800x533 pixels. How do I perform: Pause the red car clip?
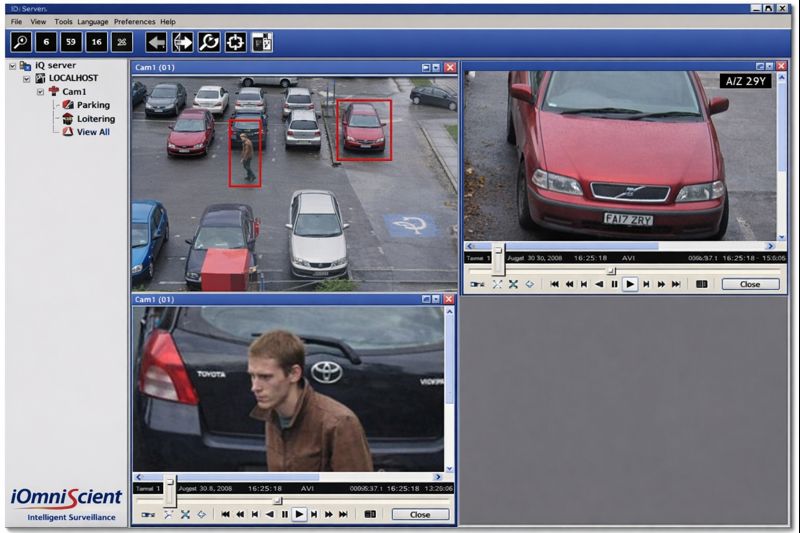point(614,284)
